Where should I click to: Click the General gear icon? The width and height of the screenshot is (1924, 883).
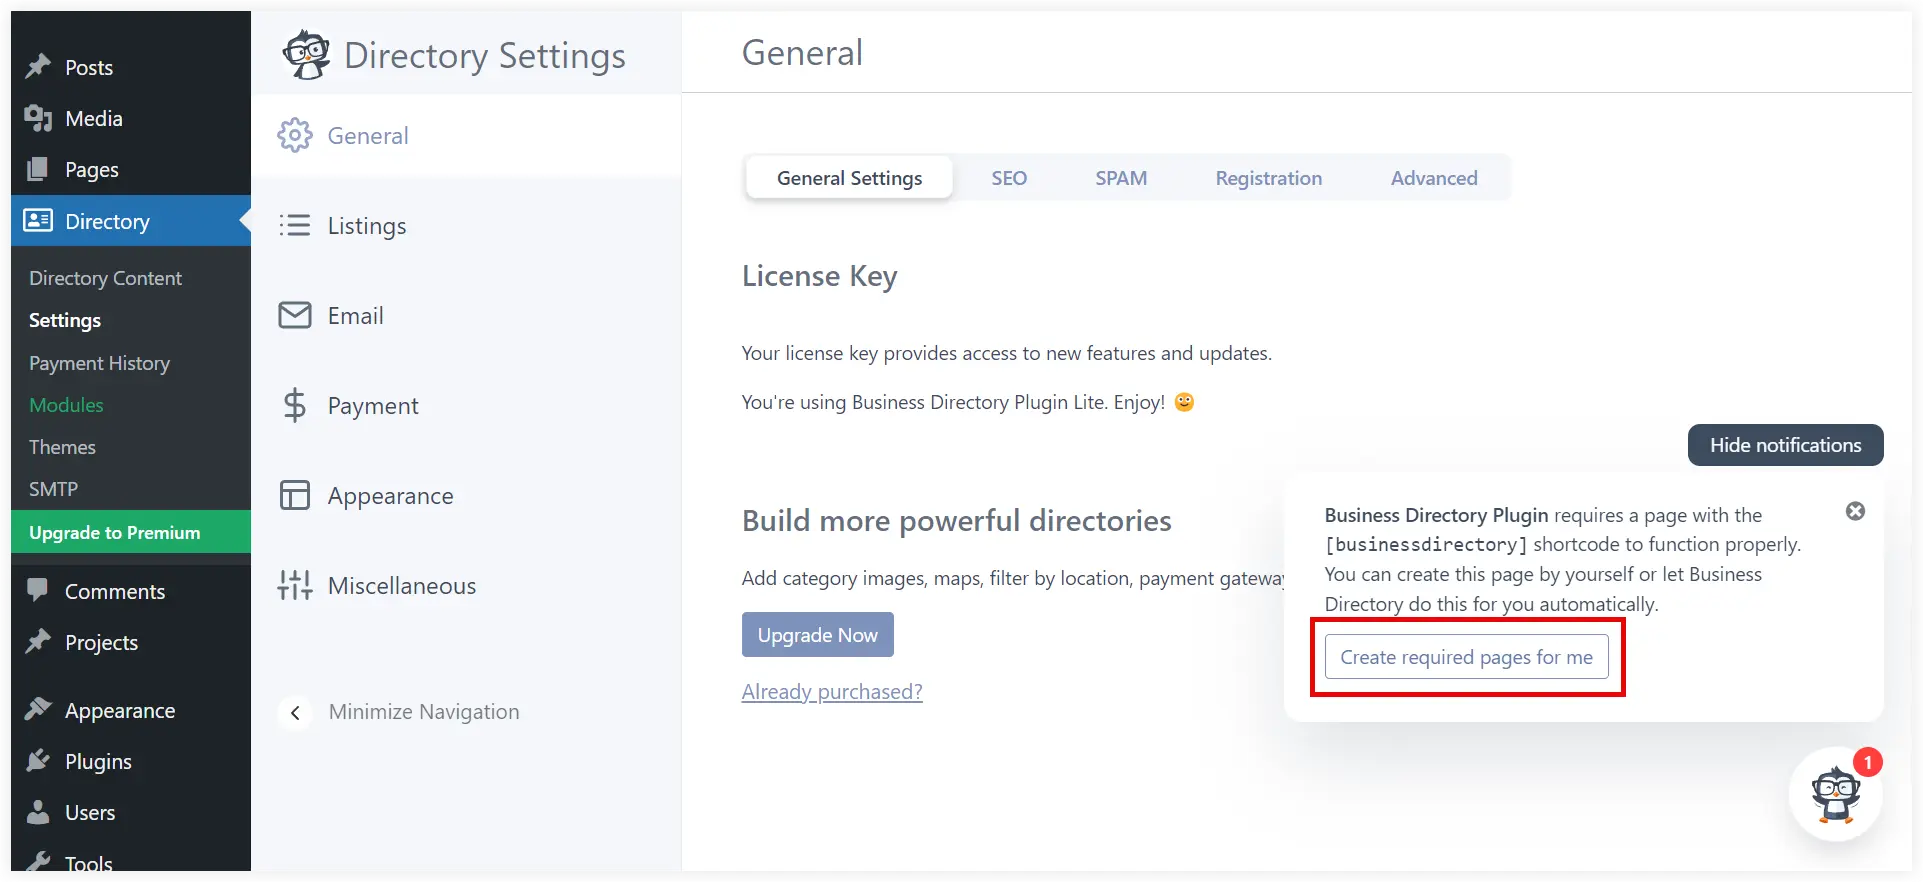click(x=295, y=135)
